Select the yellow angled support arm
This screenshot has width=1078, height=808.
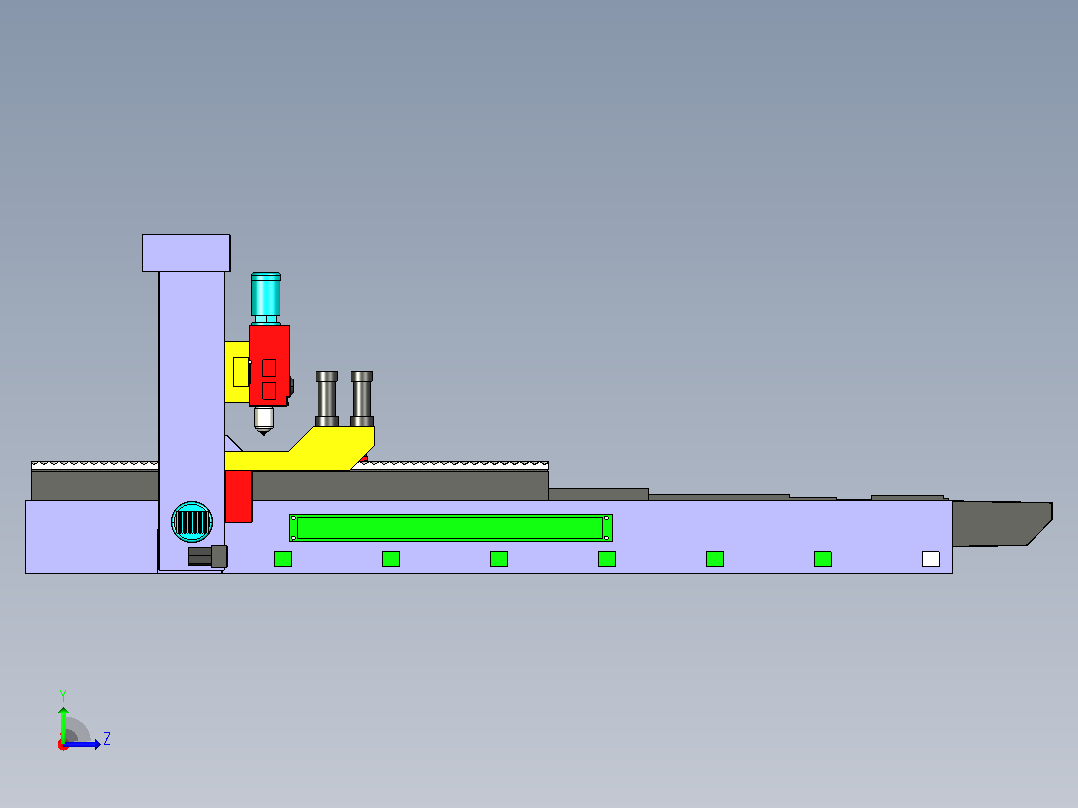pos(302,448)
